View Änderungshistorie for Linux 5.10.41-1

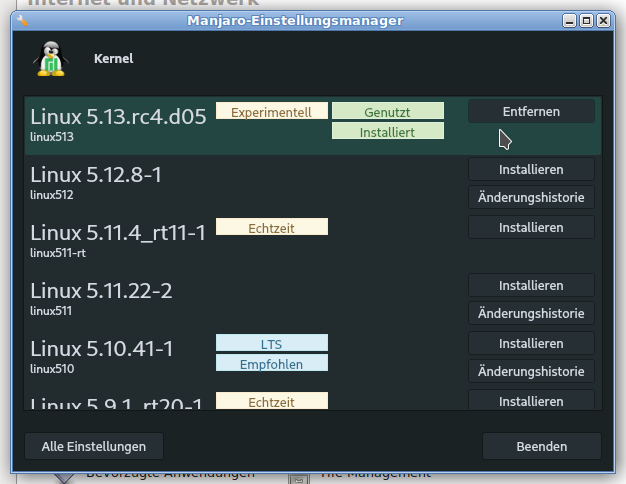point(531,371)
